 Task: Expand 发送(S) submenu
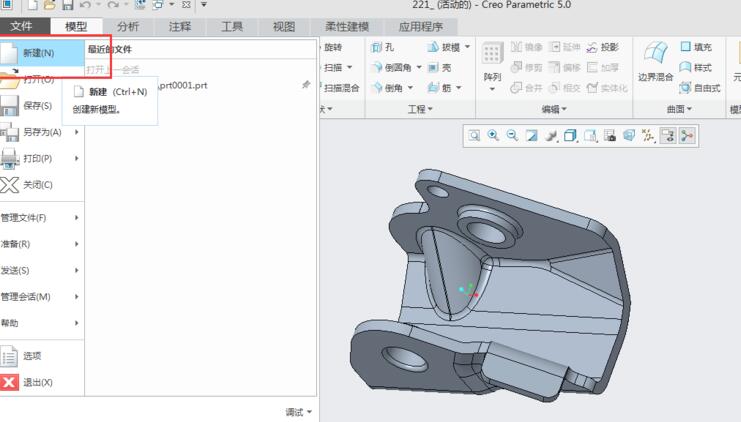42,271
